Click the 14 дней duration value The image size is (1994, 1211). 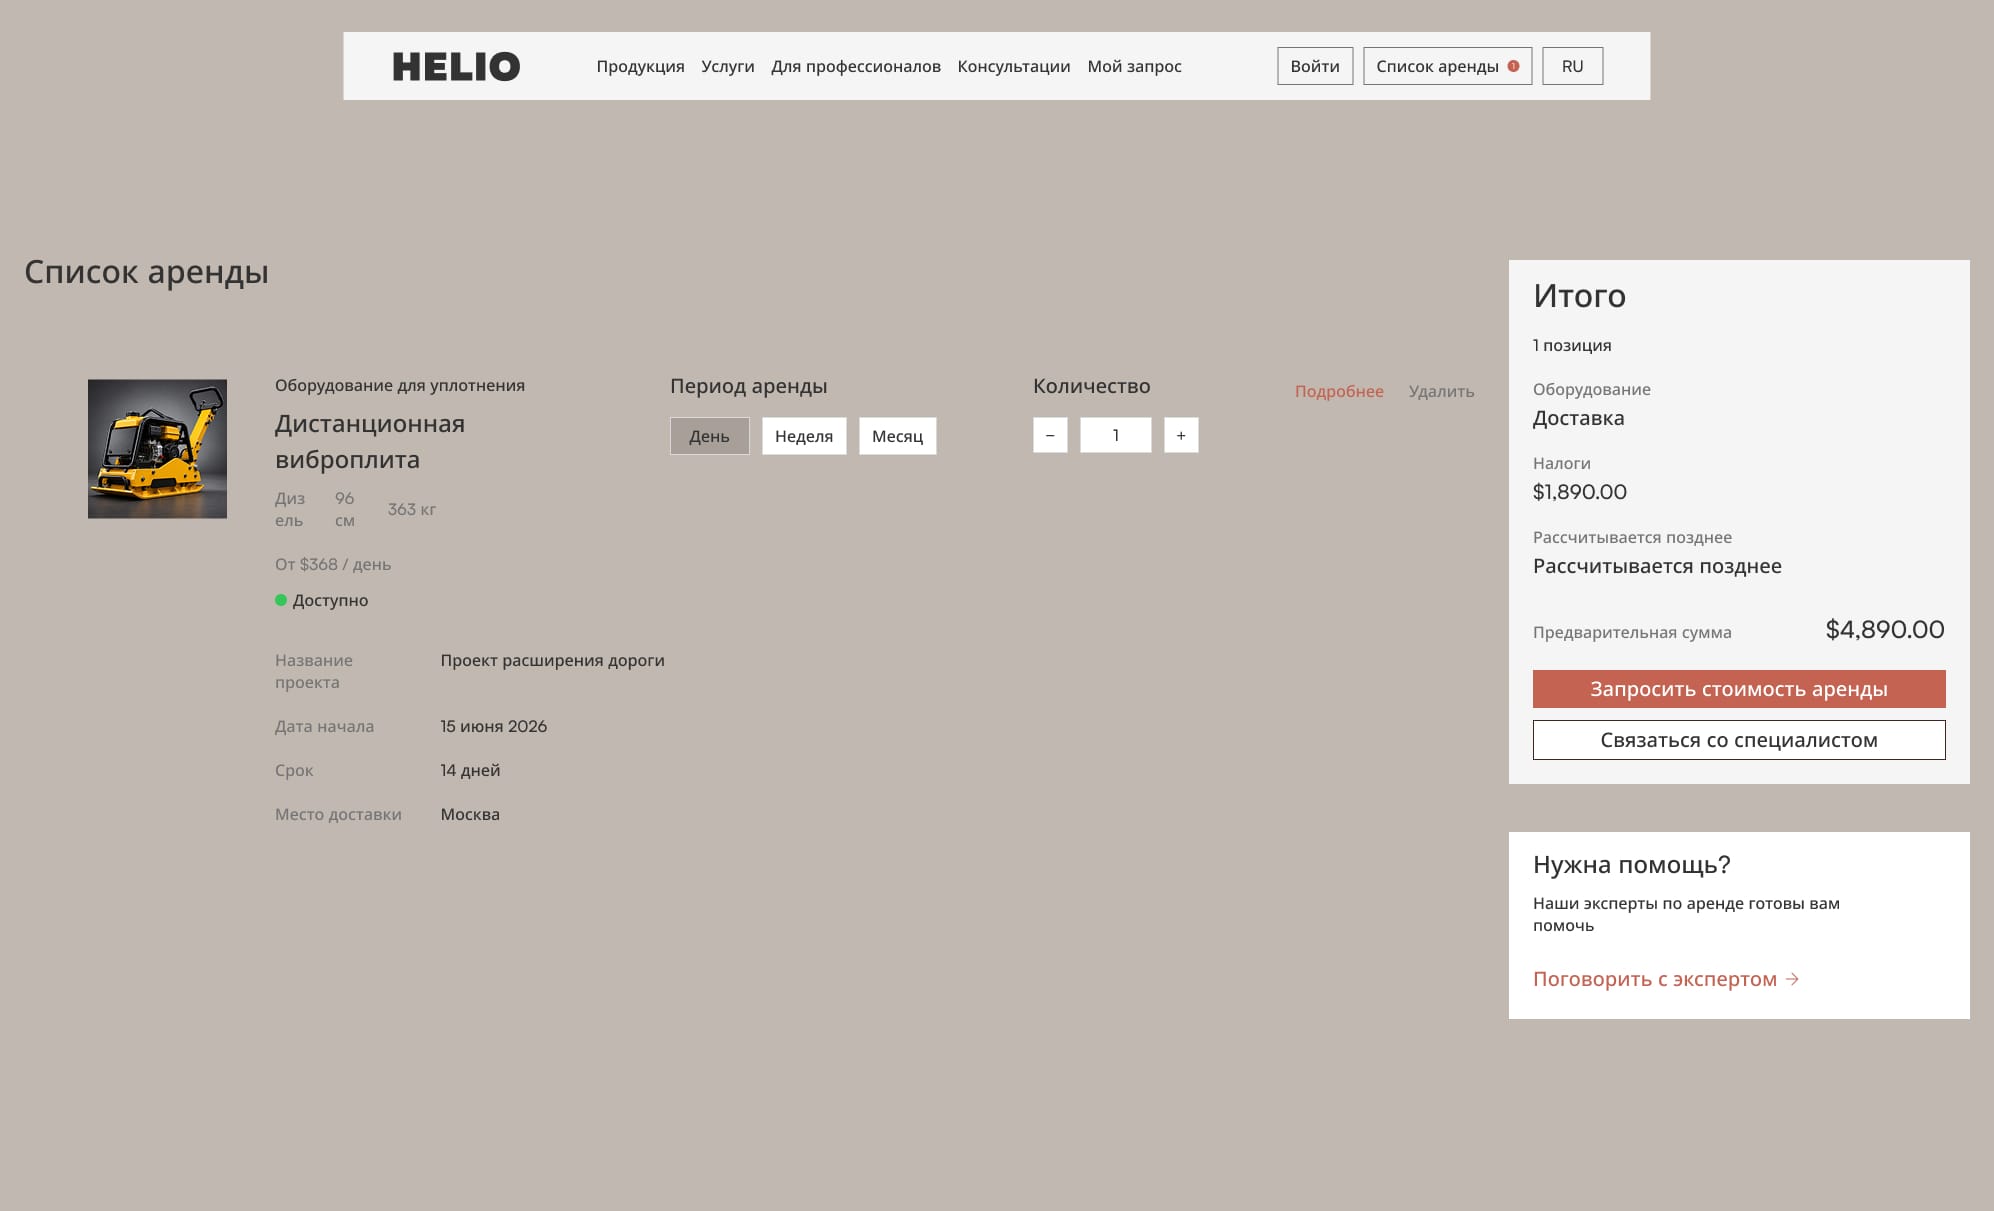pos(470,770)
